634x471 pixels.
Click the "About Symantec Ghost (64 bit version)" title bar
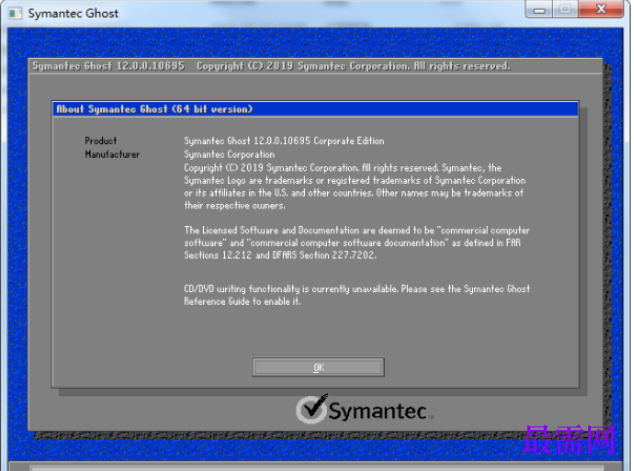pos(315,109)
